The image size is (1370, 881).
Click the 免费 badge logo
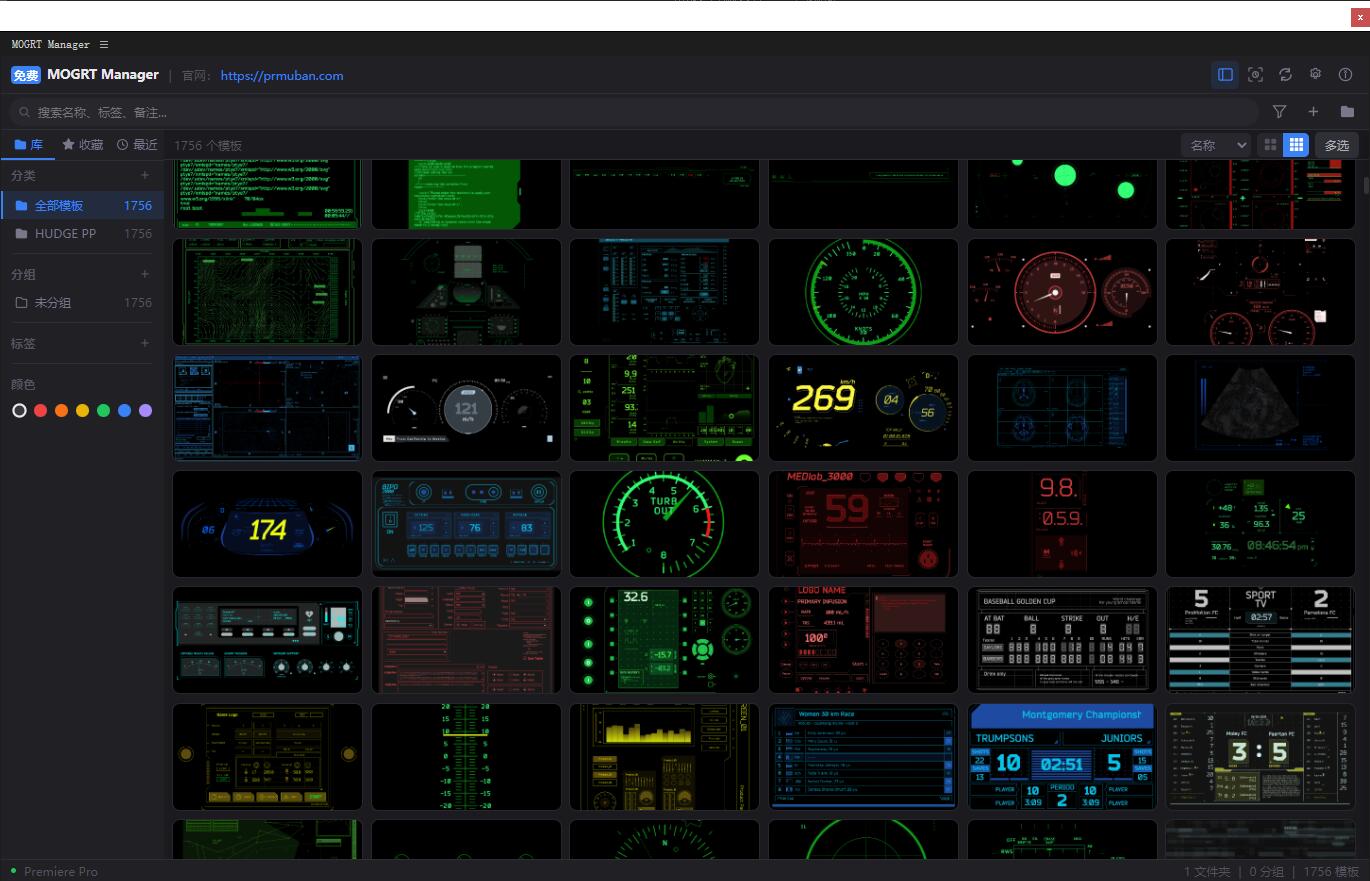(26, 75)
